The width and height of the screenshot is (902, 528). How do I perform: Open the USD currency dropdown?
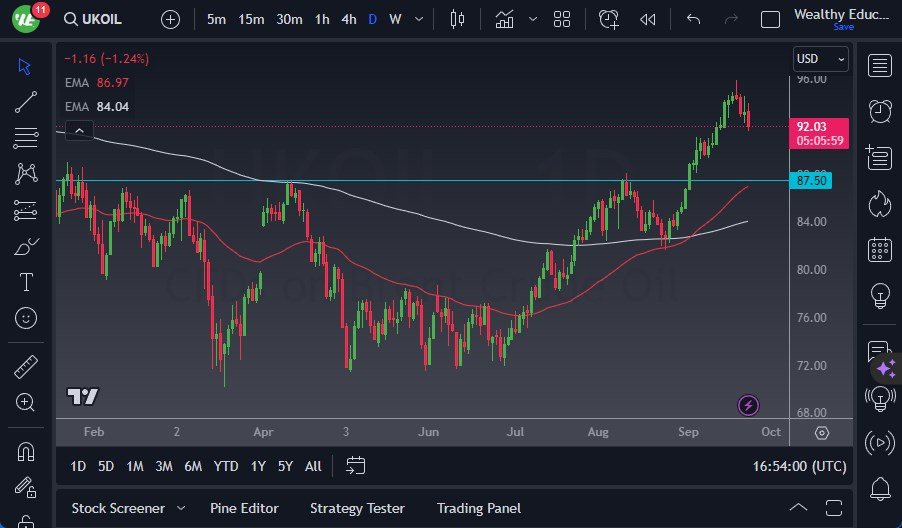(820, 59)
